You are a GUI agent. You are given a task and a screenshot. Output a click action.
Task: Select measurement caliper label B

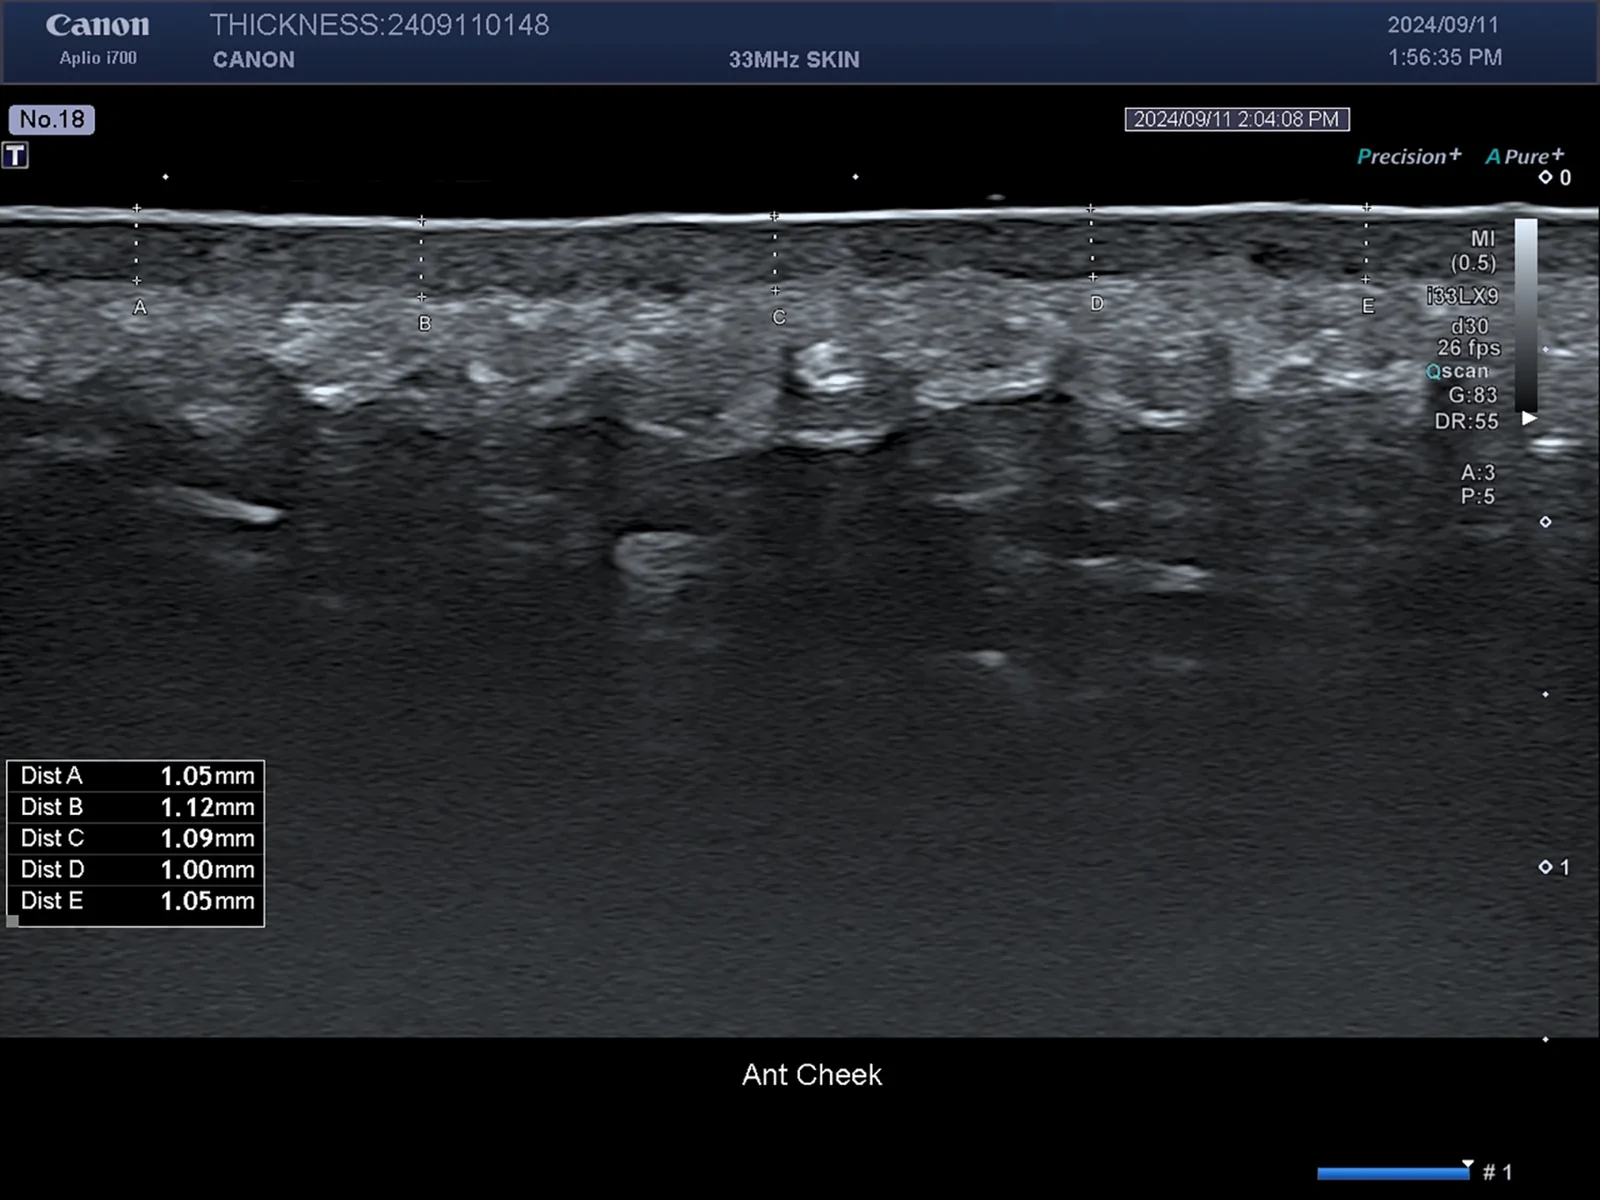(424, 324)
